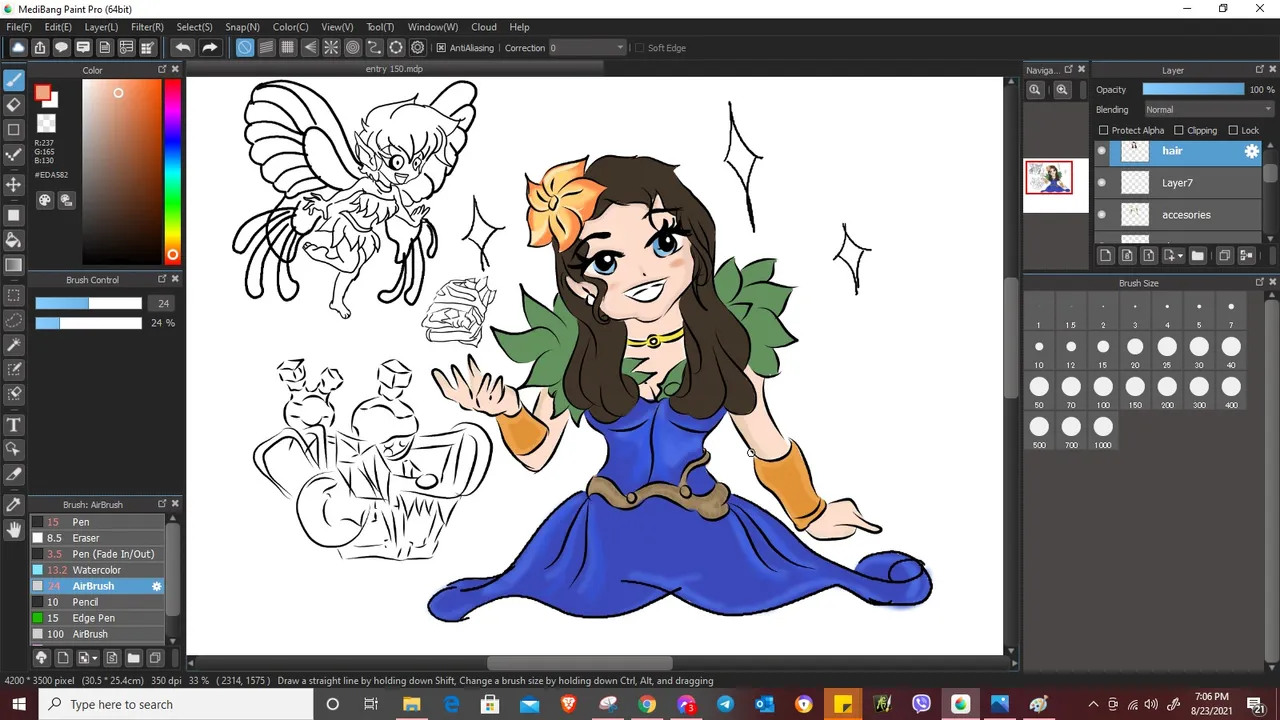This screenshot has width=1280, height=720.
Task: Select the Edge Pen brush
Action: pyautogui.click(x=97, y=618)
